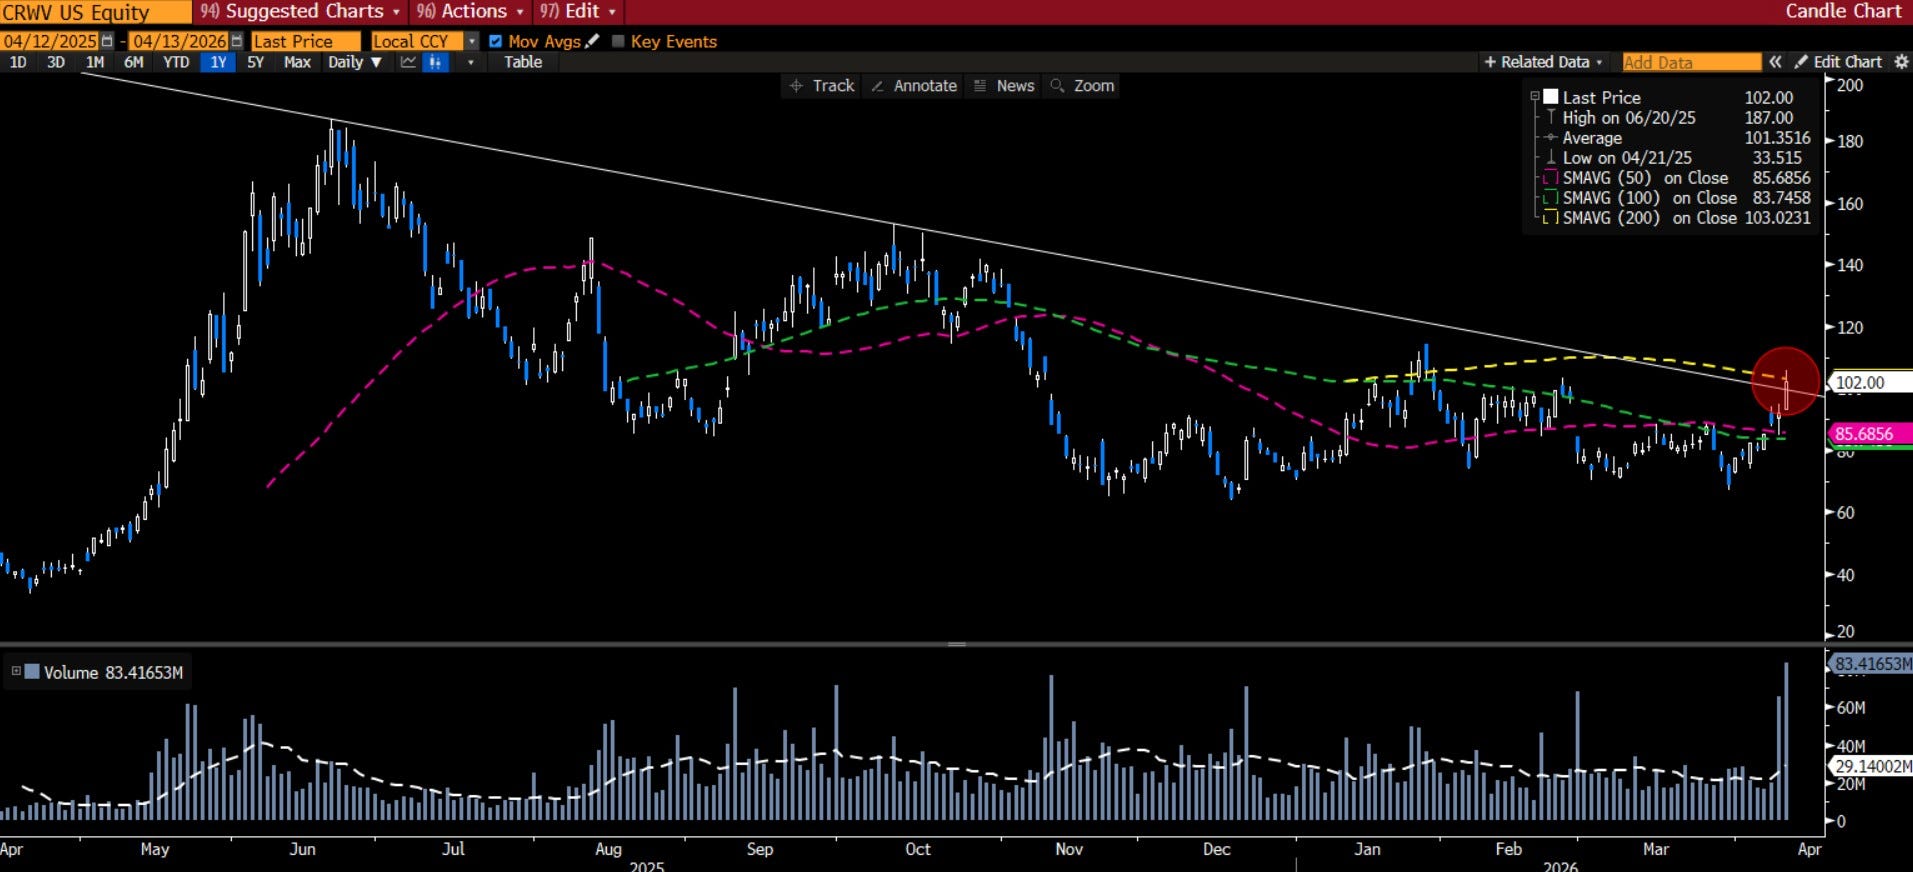Screen dimensions: 1913x872
Task: Open chart settings gear icon
Action: click(x=1901, y=62)
